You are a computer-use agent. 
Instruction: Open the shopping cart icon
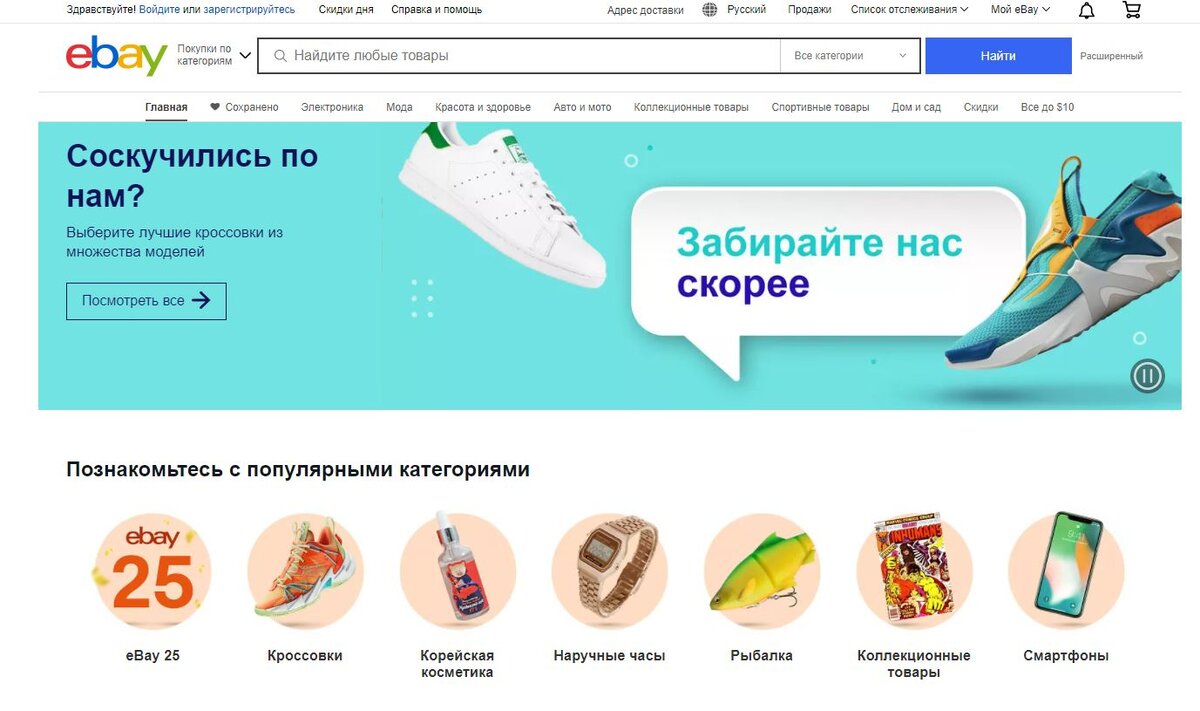(x=1132, y=10)
